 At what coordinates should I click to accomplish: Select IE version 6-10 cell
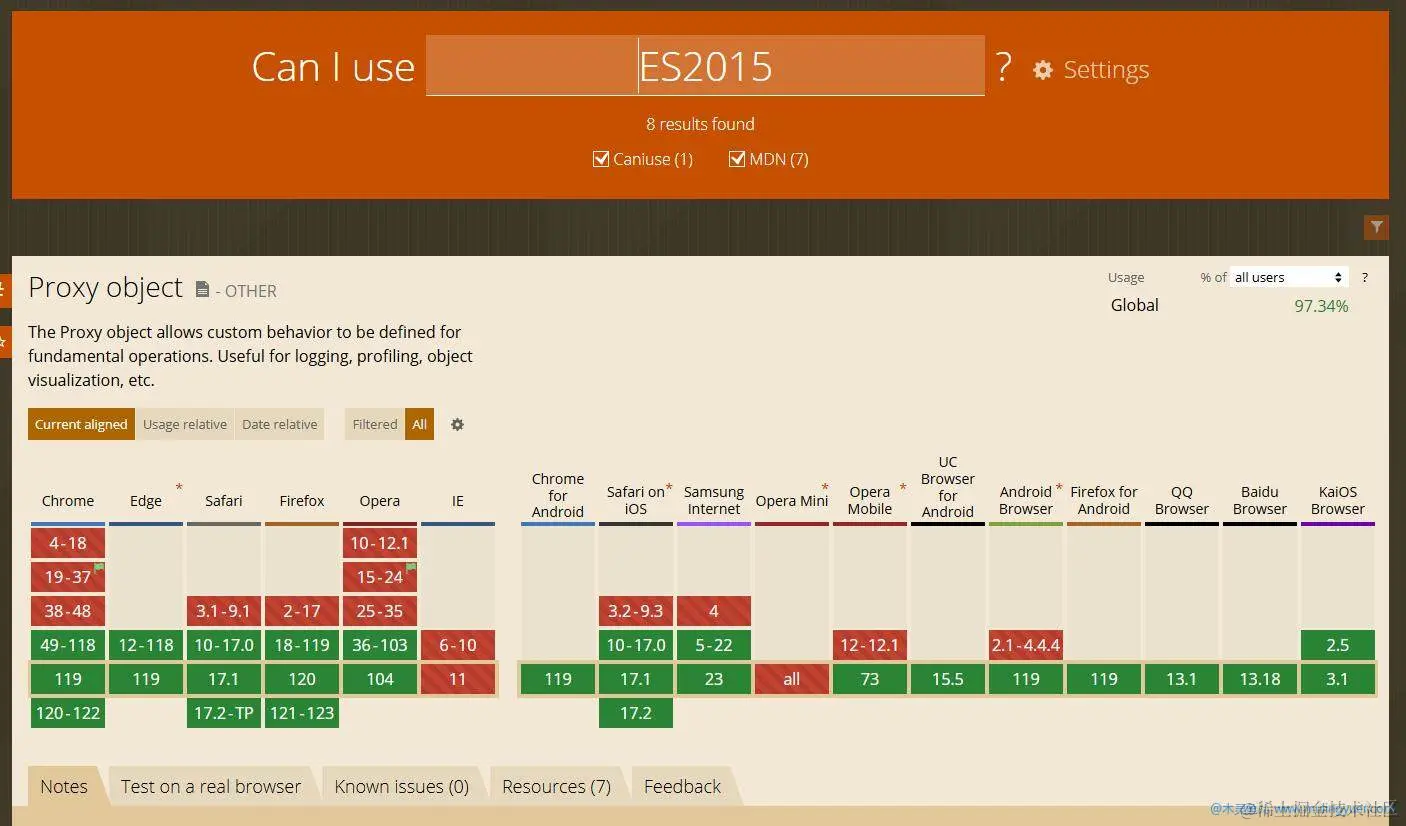click(x=458, y=645)
